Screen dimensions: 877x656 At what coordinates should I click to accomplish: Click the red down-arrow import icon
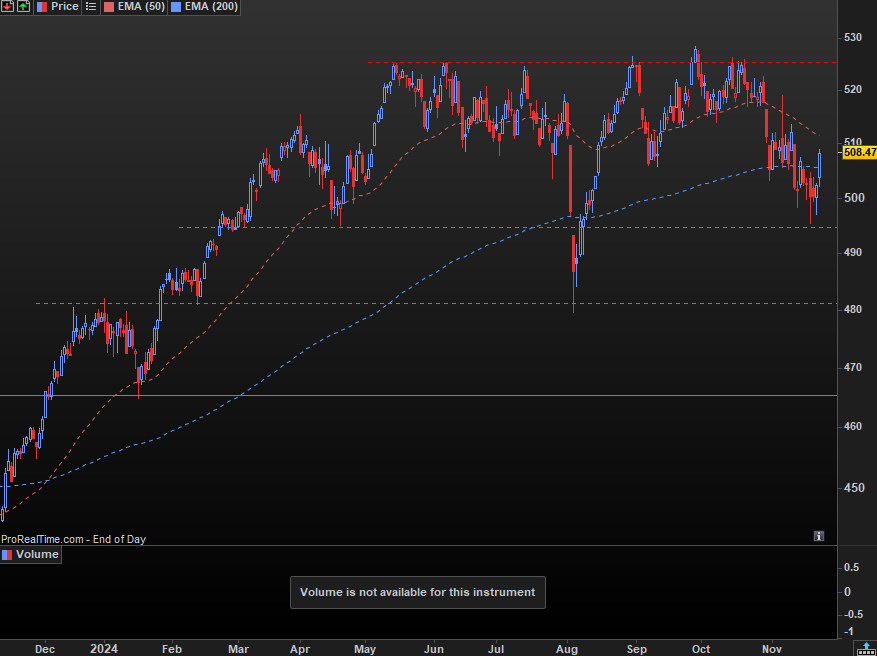click(x=7, y=7)
